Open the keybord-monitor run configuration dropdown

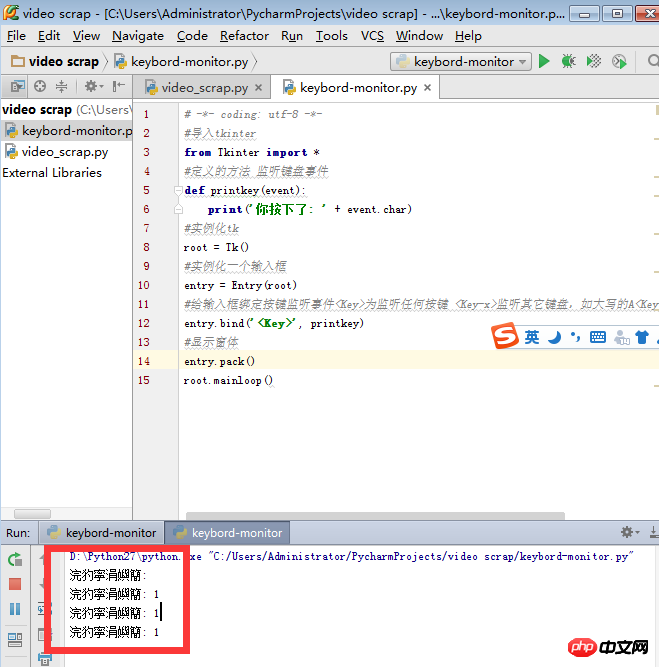(x=460, y=61)
